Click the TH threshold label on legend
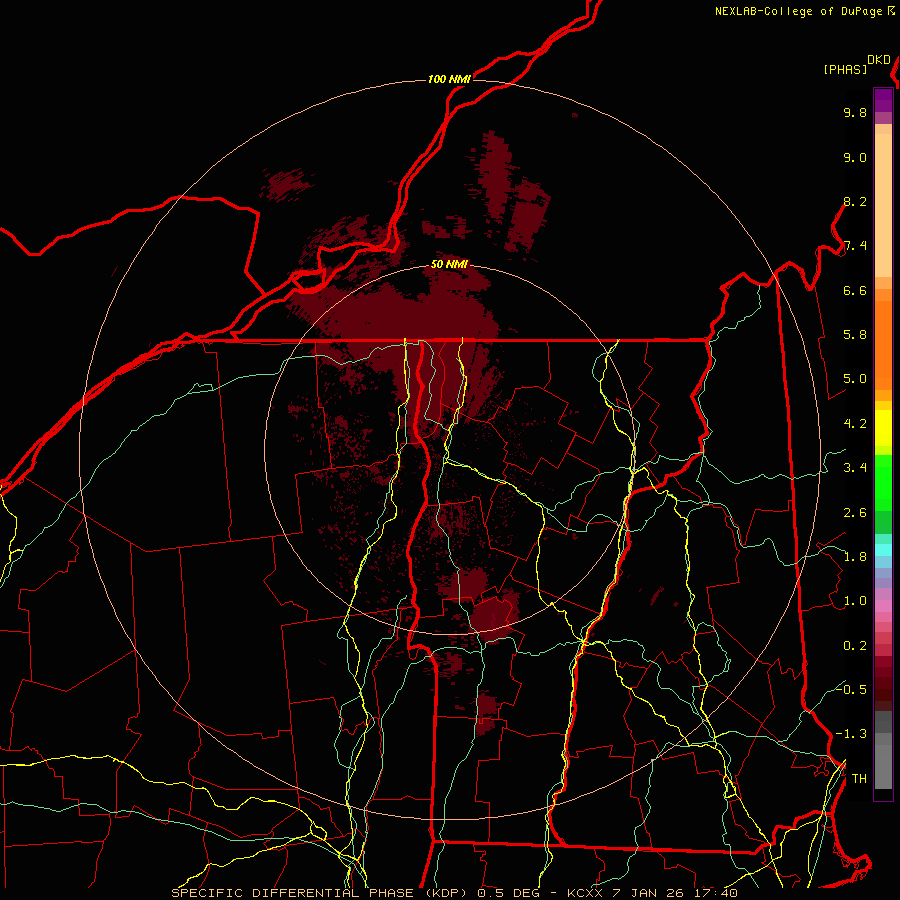Screen dimensions: 900x900 click(x=859, y=779)
